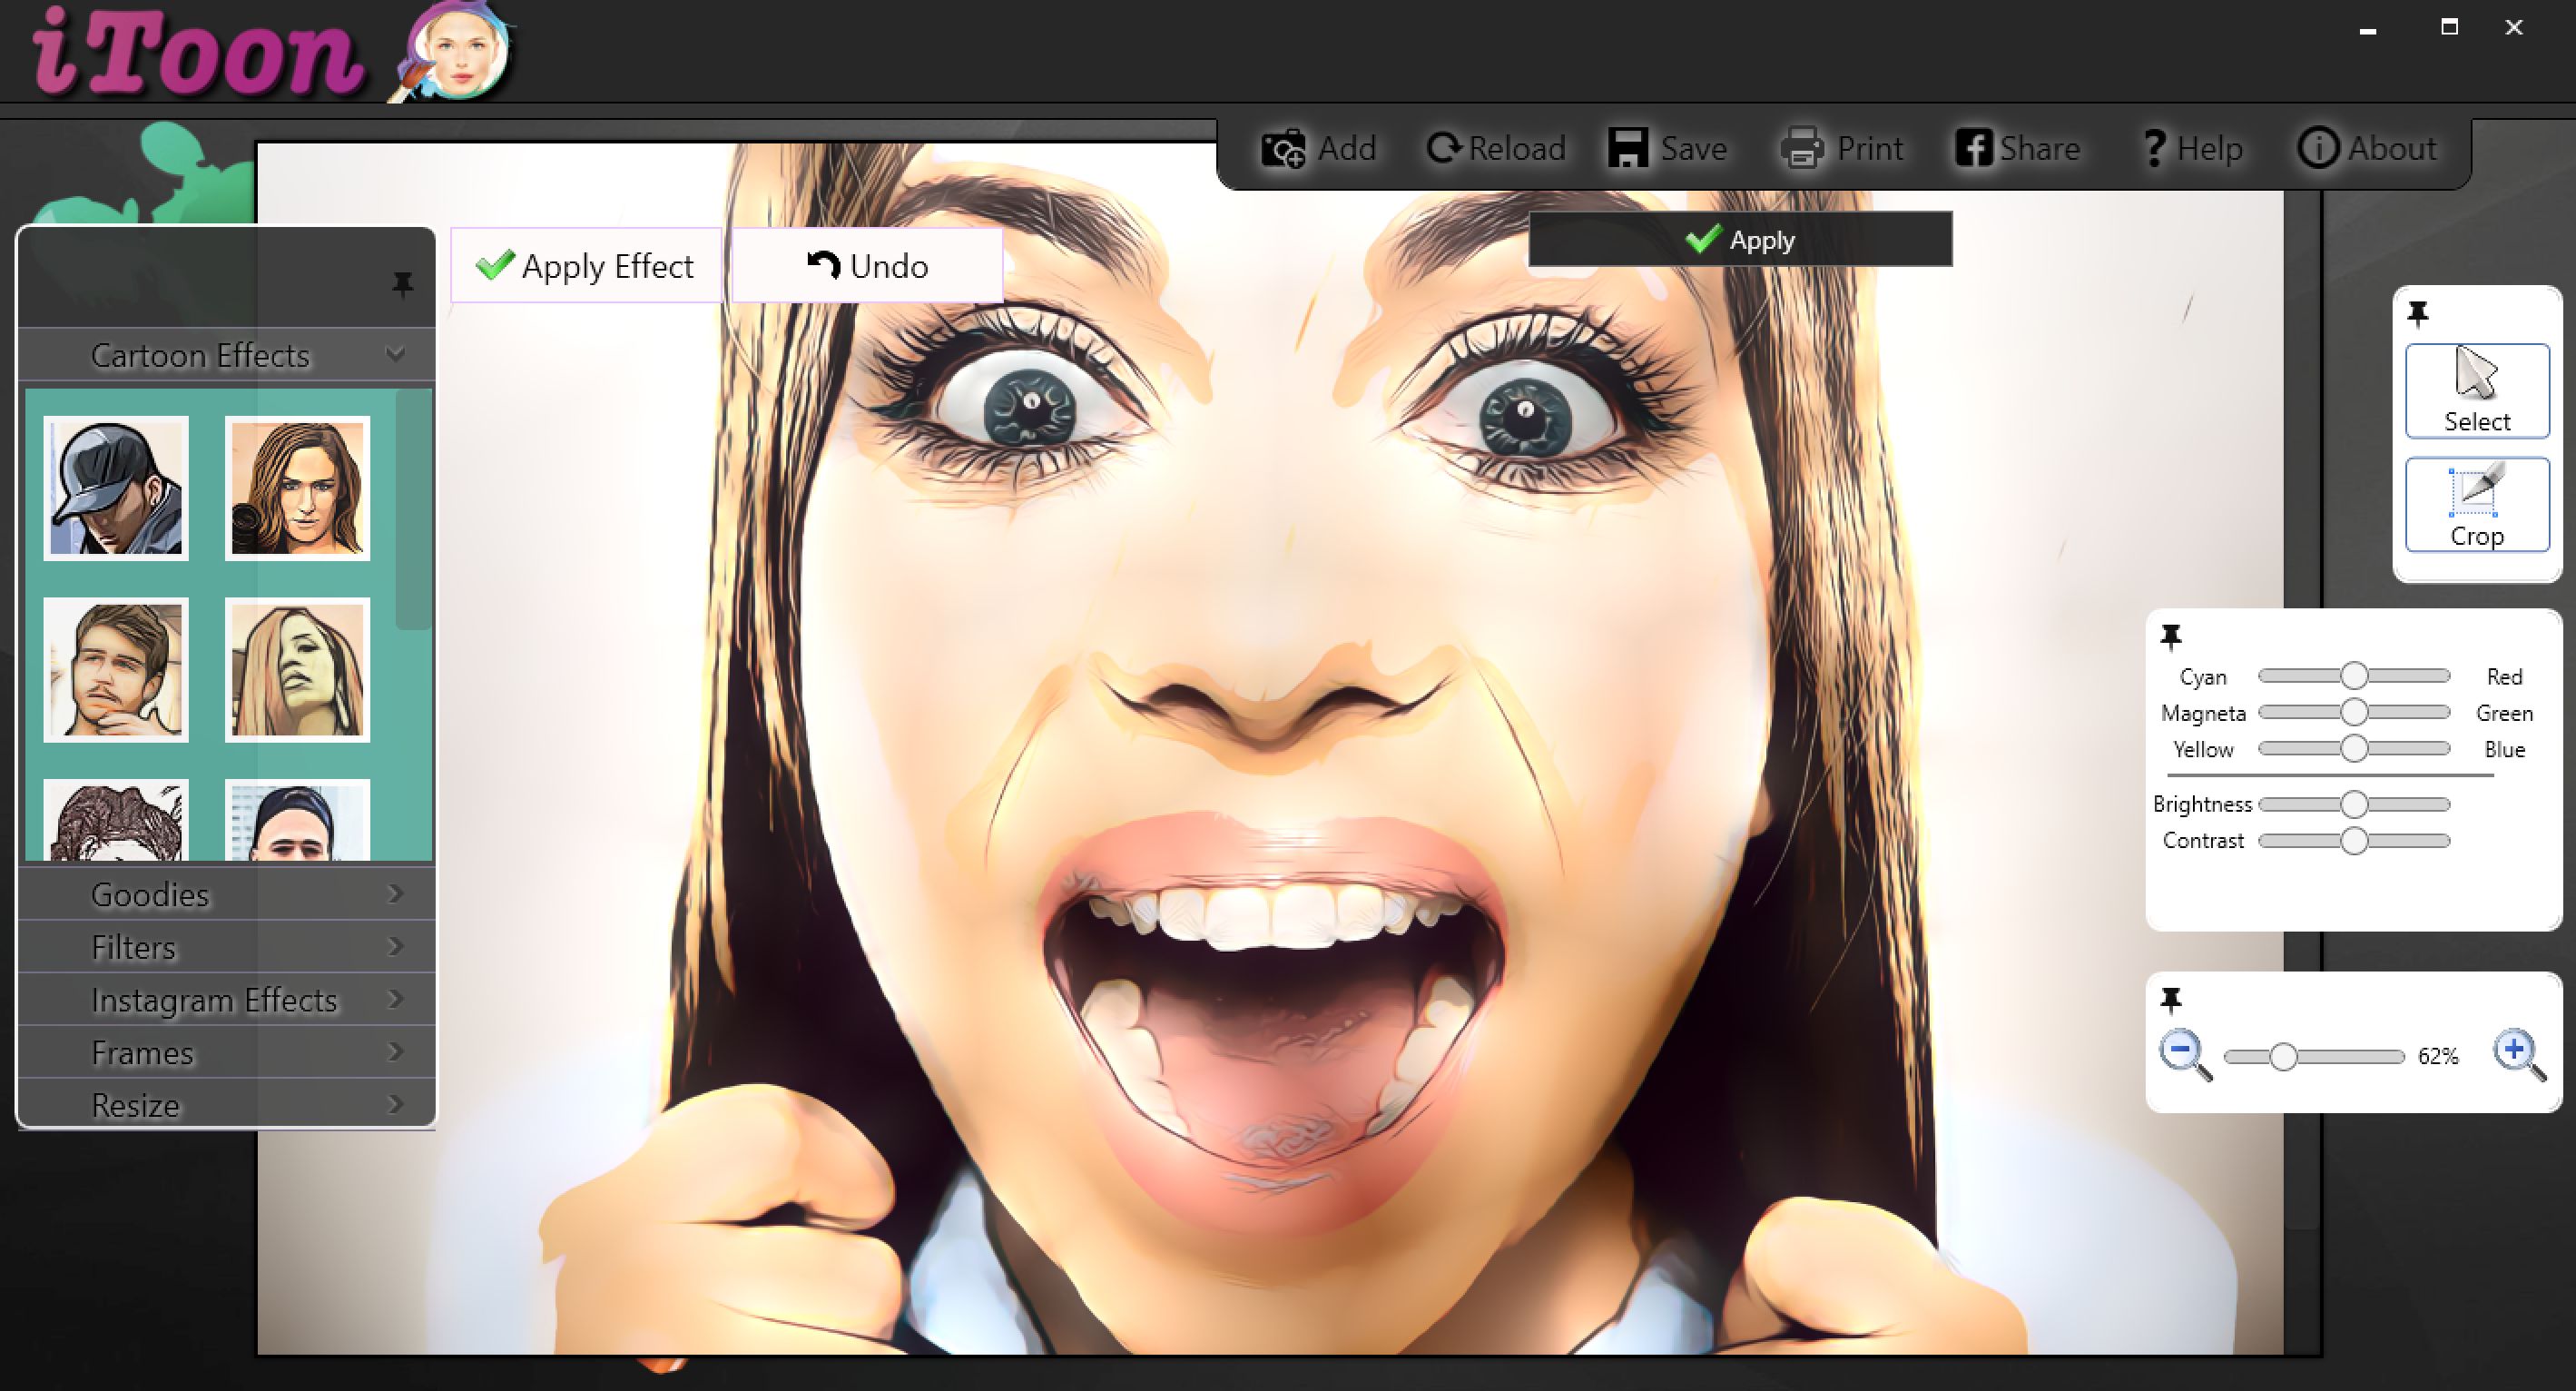Expand the Resize section

coord(227,1104)
